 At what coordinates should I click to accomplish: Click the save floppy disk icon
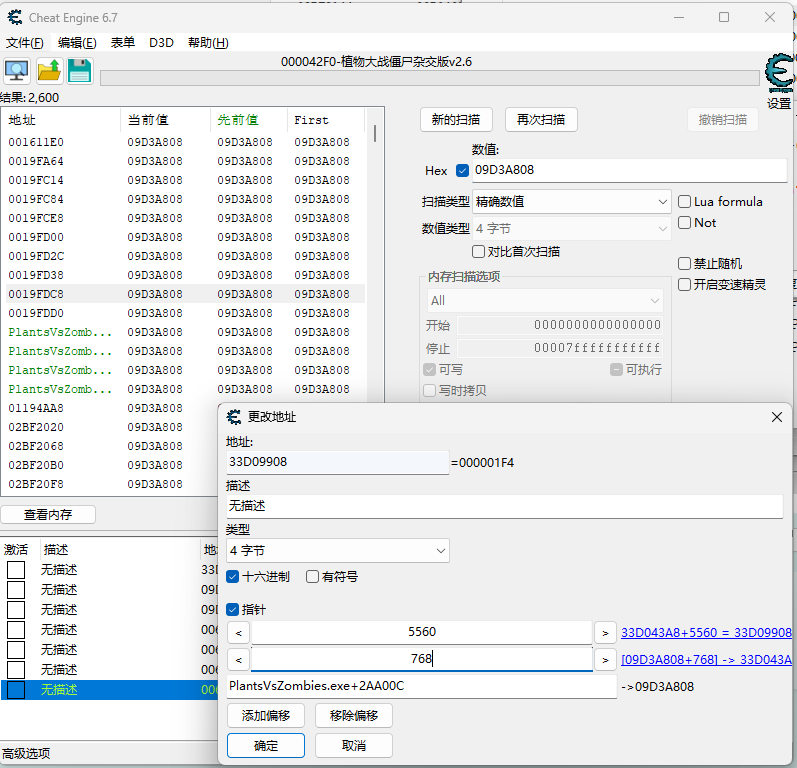tap(79, 70)
